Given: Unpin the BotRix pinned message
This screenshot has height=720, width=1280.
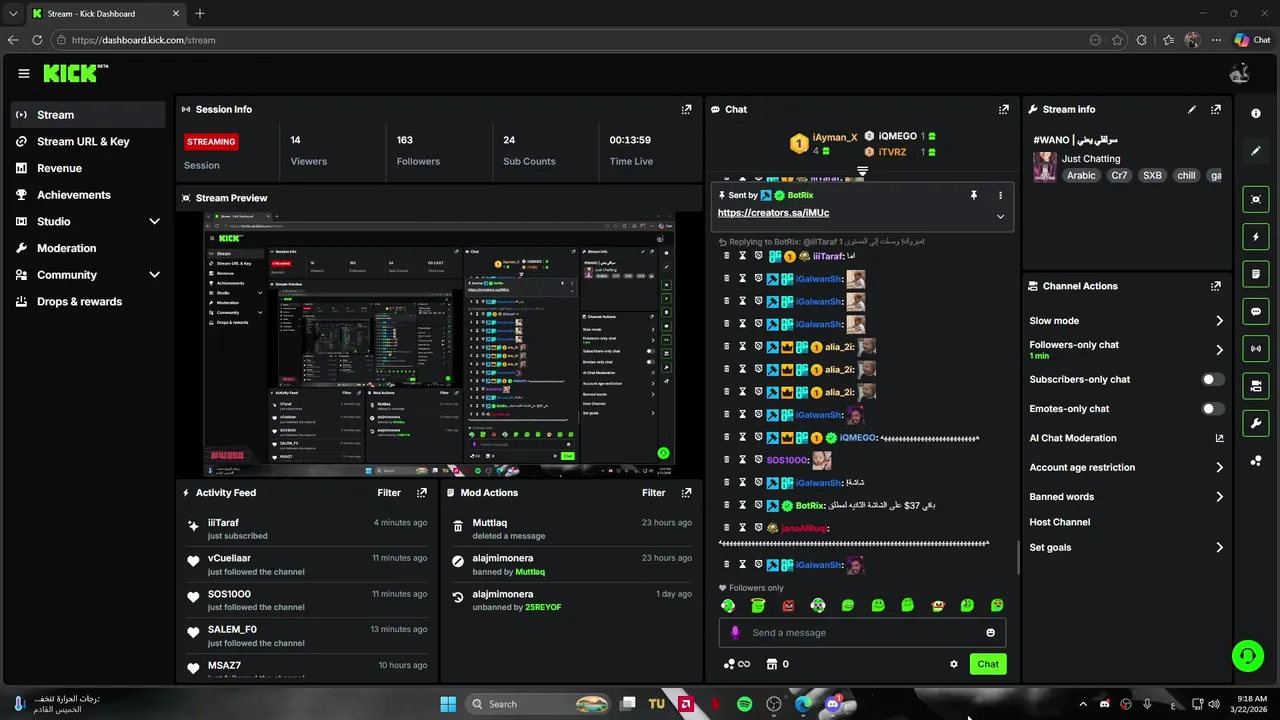Looking at the screenshot, I should tap(973, 195).
